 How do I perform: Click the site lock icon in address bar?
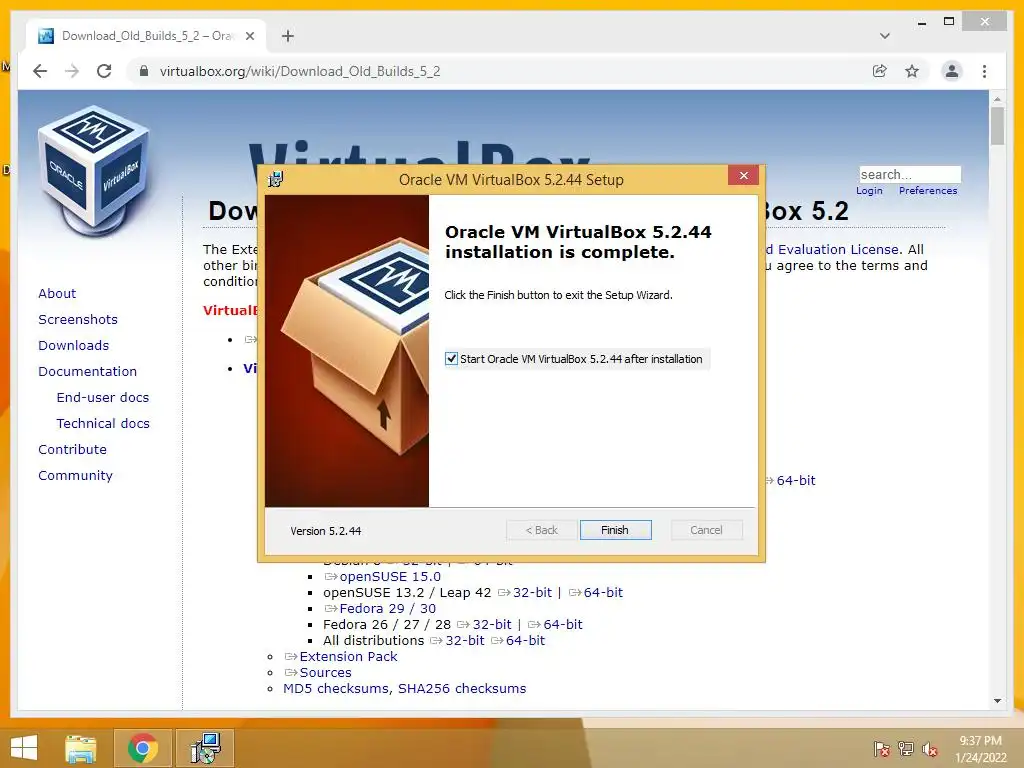(144, 71)
